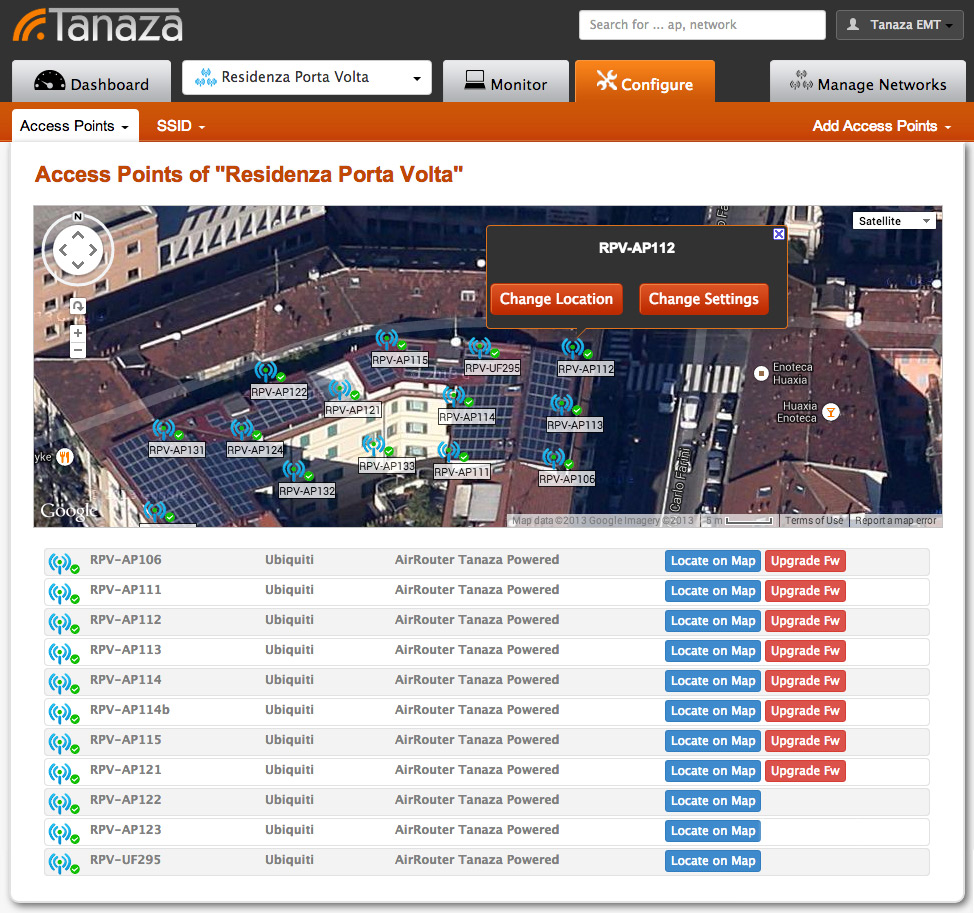Open the map Terms of Use link

tap(814, 520)
